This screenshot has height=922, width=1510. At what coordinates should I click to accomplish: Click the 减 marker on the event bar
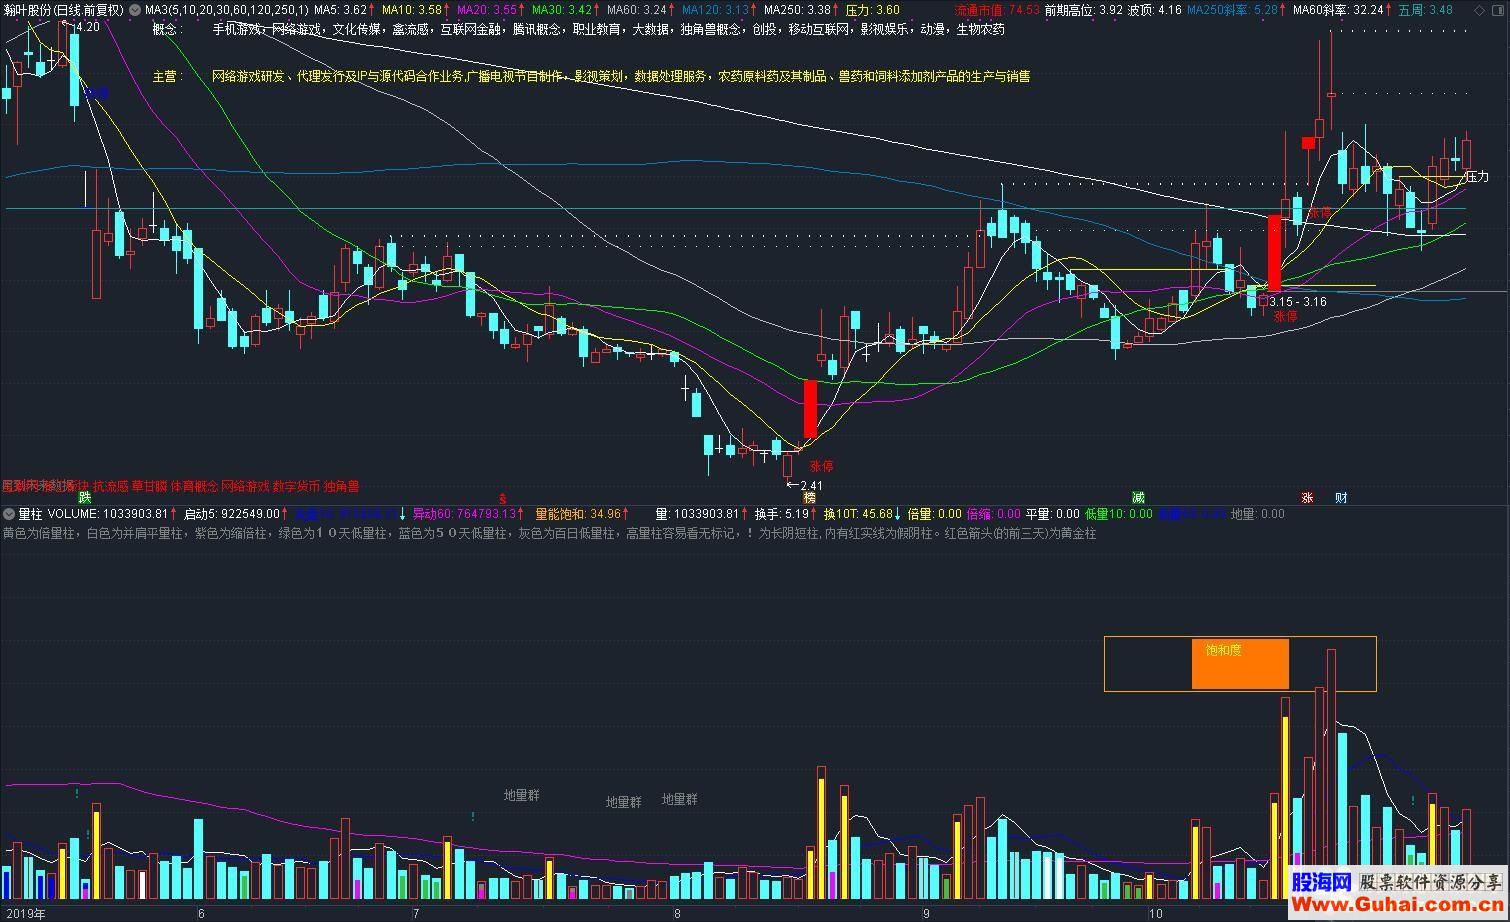point(1138,497)
